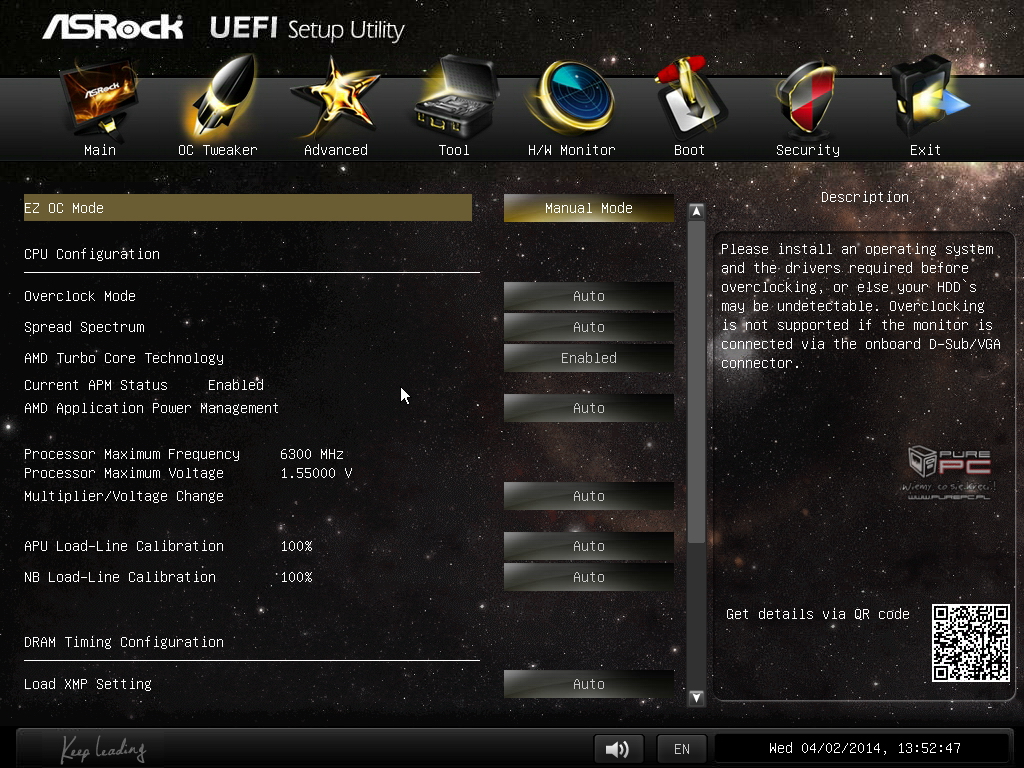
Task: Open the Advanced star icon
Action: click(x=335, y=98)
